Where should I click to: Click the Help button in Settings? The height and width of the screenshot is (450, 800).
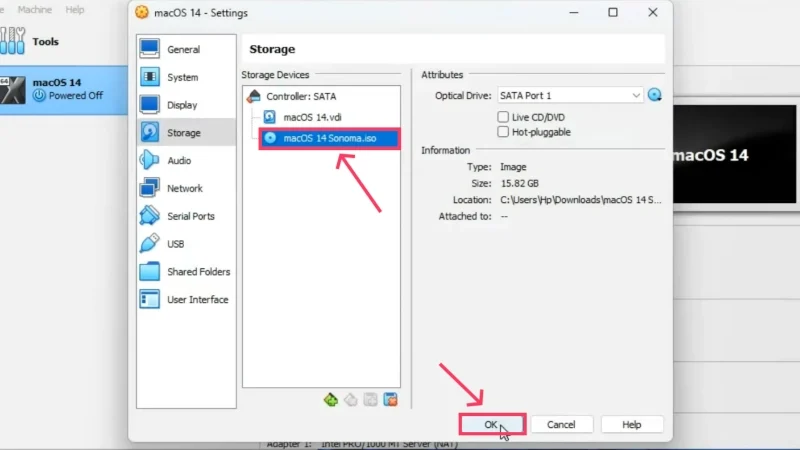[632, 424]
